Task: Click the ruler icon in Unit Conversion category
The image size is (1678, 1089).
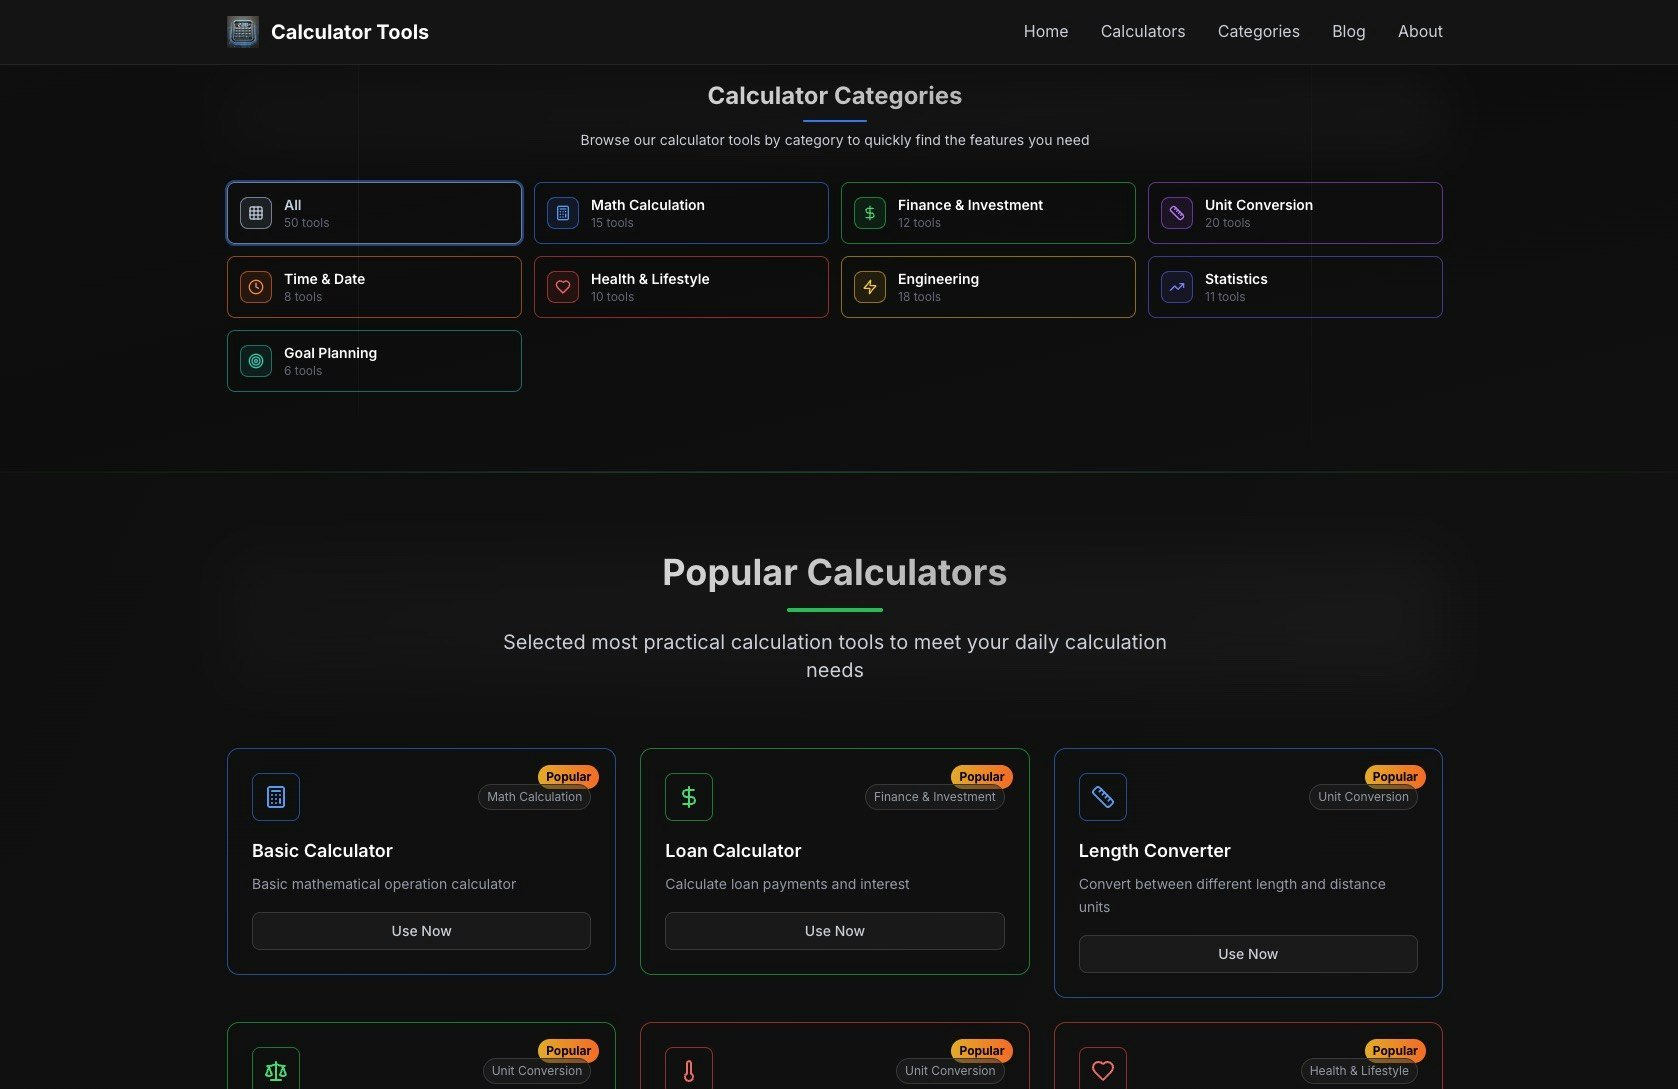Action: click(1177, 213)
